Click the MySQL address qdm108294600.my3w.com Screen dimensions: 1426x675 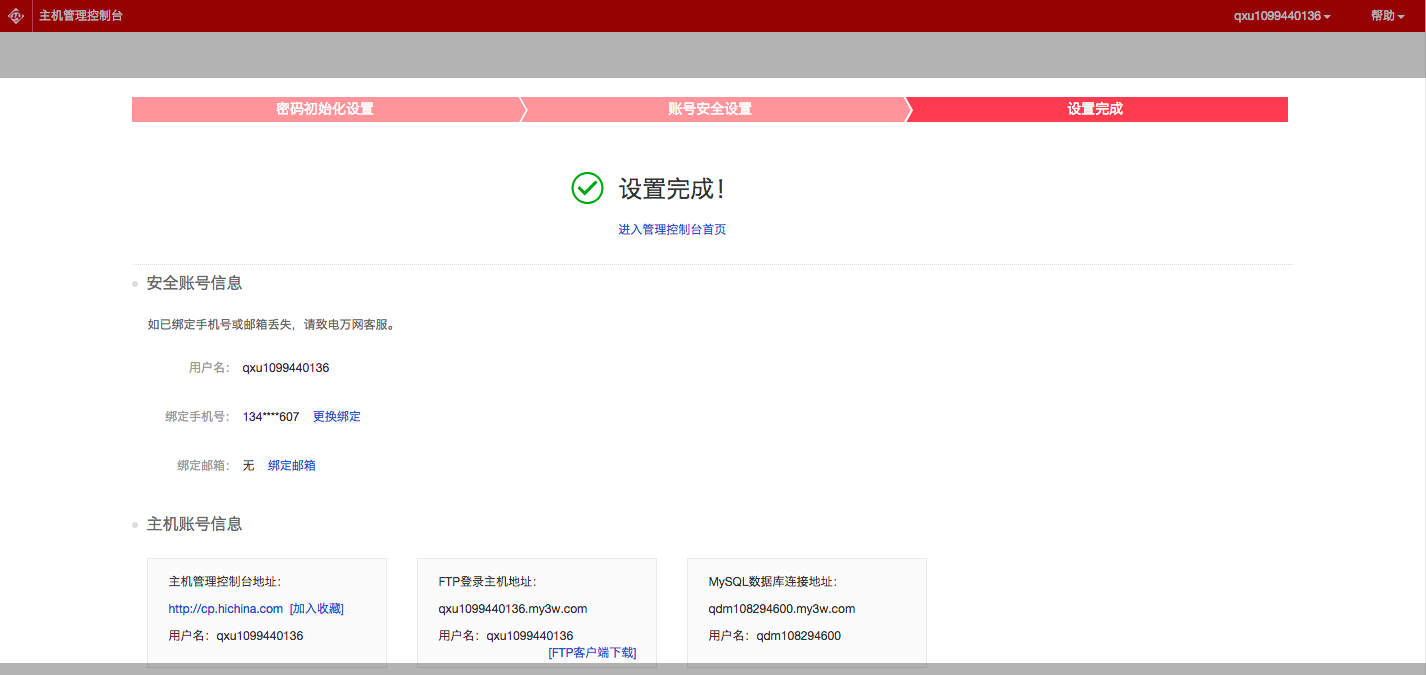[x=782, y=608]
